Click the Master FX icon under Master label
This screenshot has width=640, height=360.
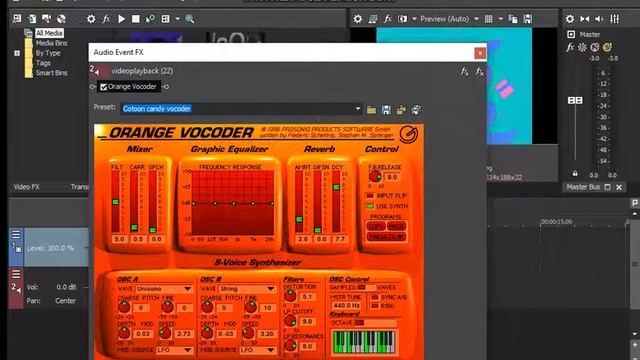[x=570, y=47]
